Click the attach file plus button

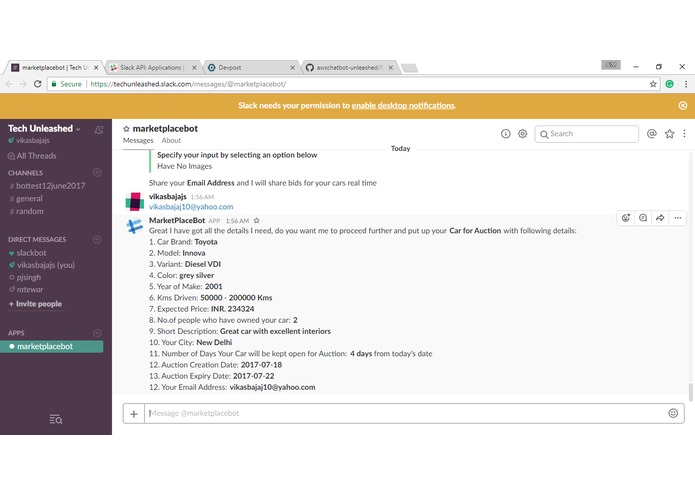tap(134, 413)
